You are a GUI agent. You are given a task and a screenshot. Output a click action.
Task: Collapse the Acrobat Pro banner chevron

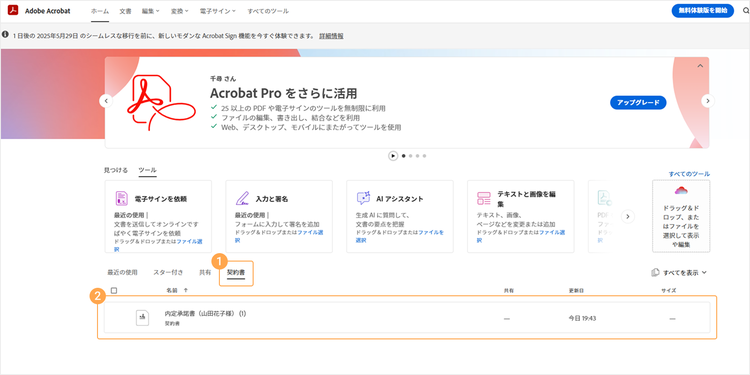[700, 66]
